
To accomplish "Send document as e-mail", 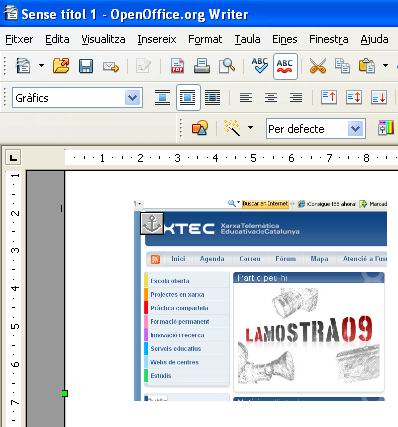I will coord(111,66).
